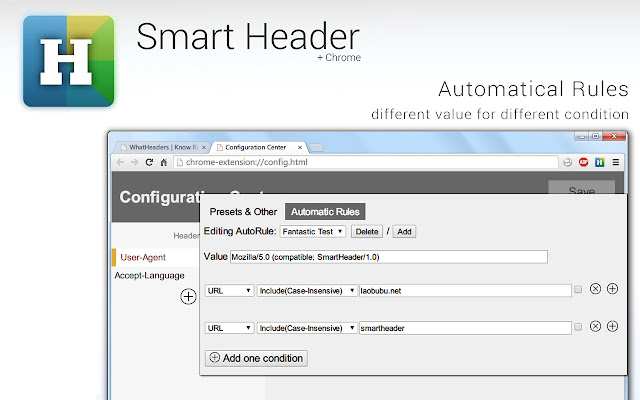
Task: Toggle checkbox on smartheader condition
Action: [x=578, y=327]
